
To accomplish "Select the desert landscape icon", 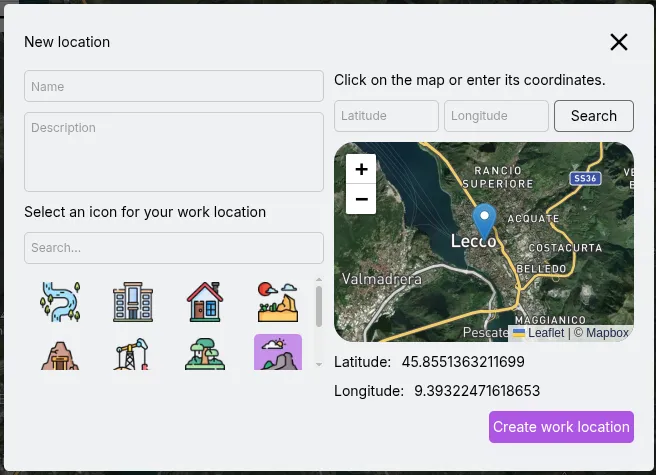I will [x=278, y=299].
